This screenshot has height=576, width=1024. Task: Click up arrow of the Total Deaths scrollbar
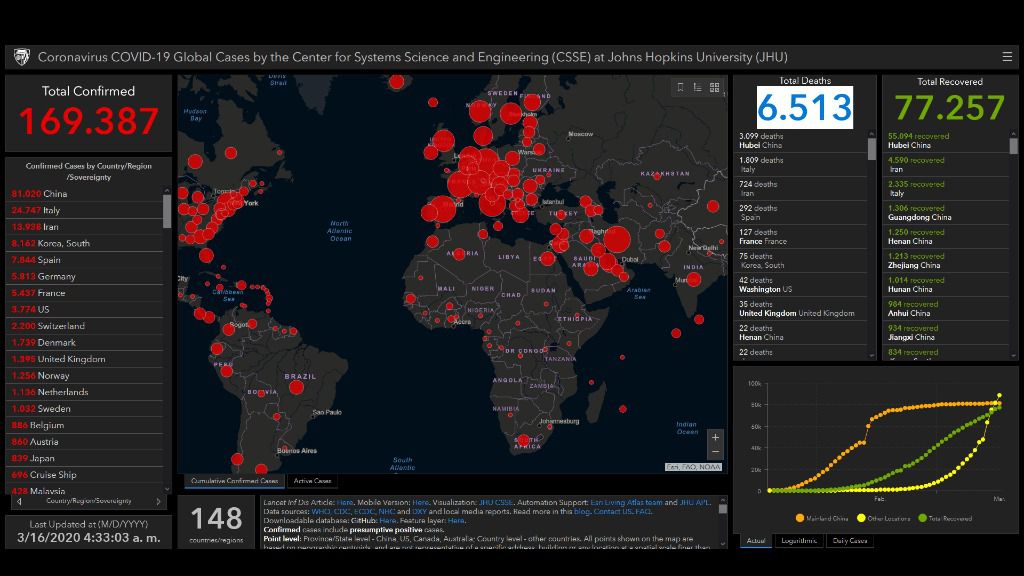click(871, 134)
